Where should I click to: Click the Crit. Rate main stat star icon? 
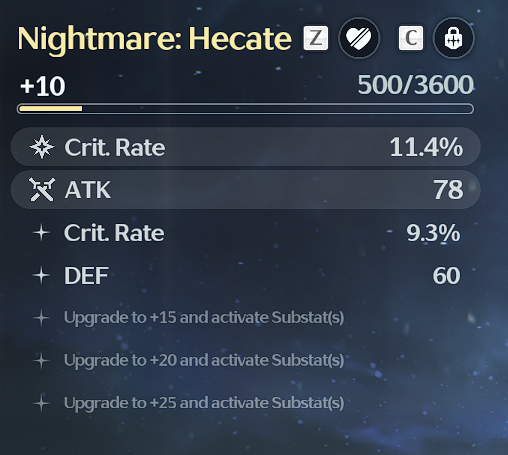point(42,147)
